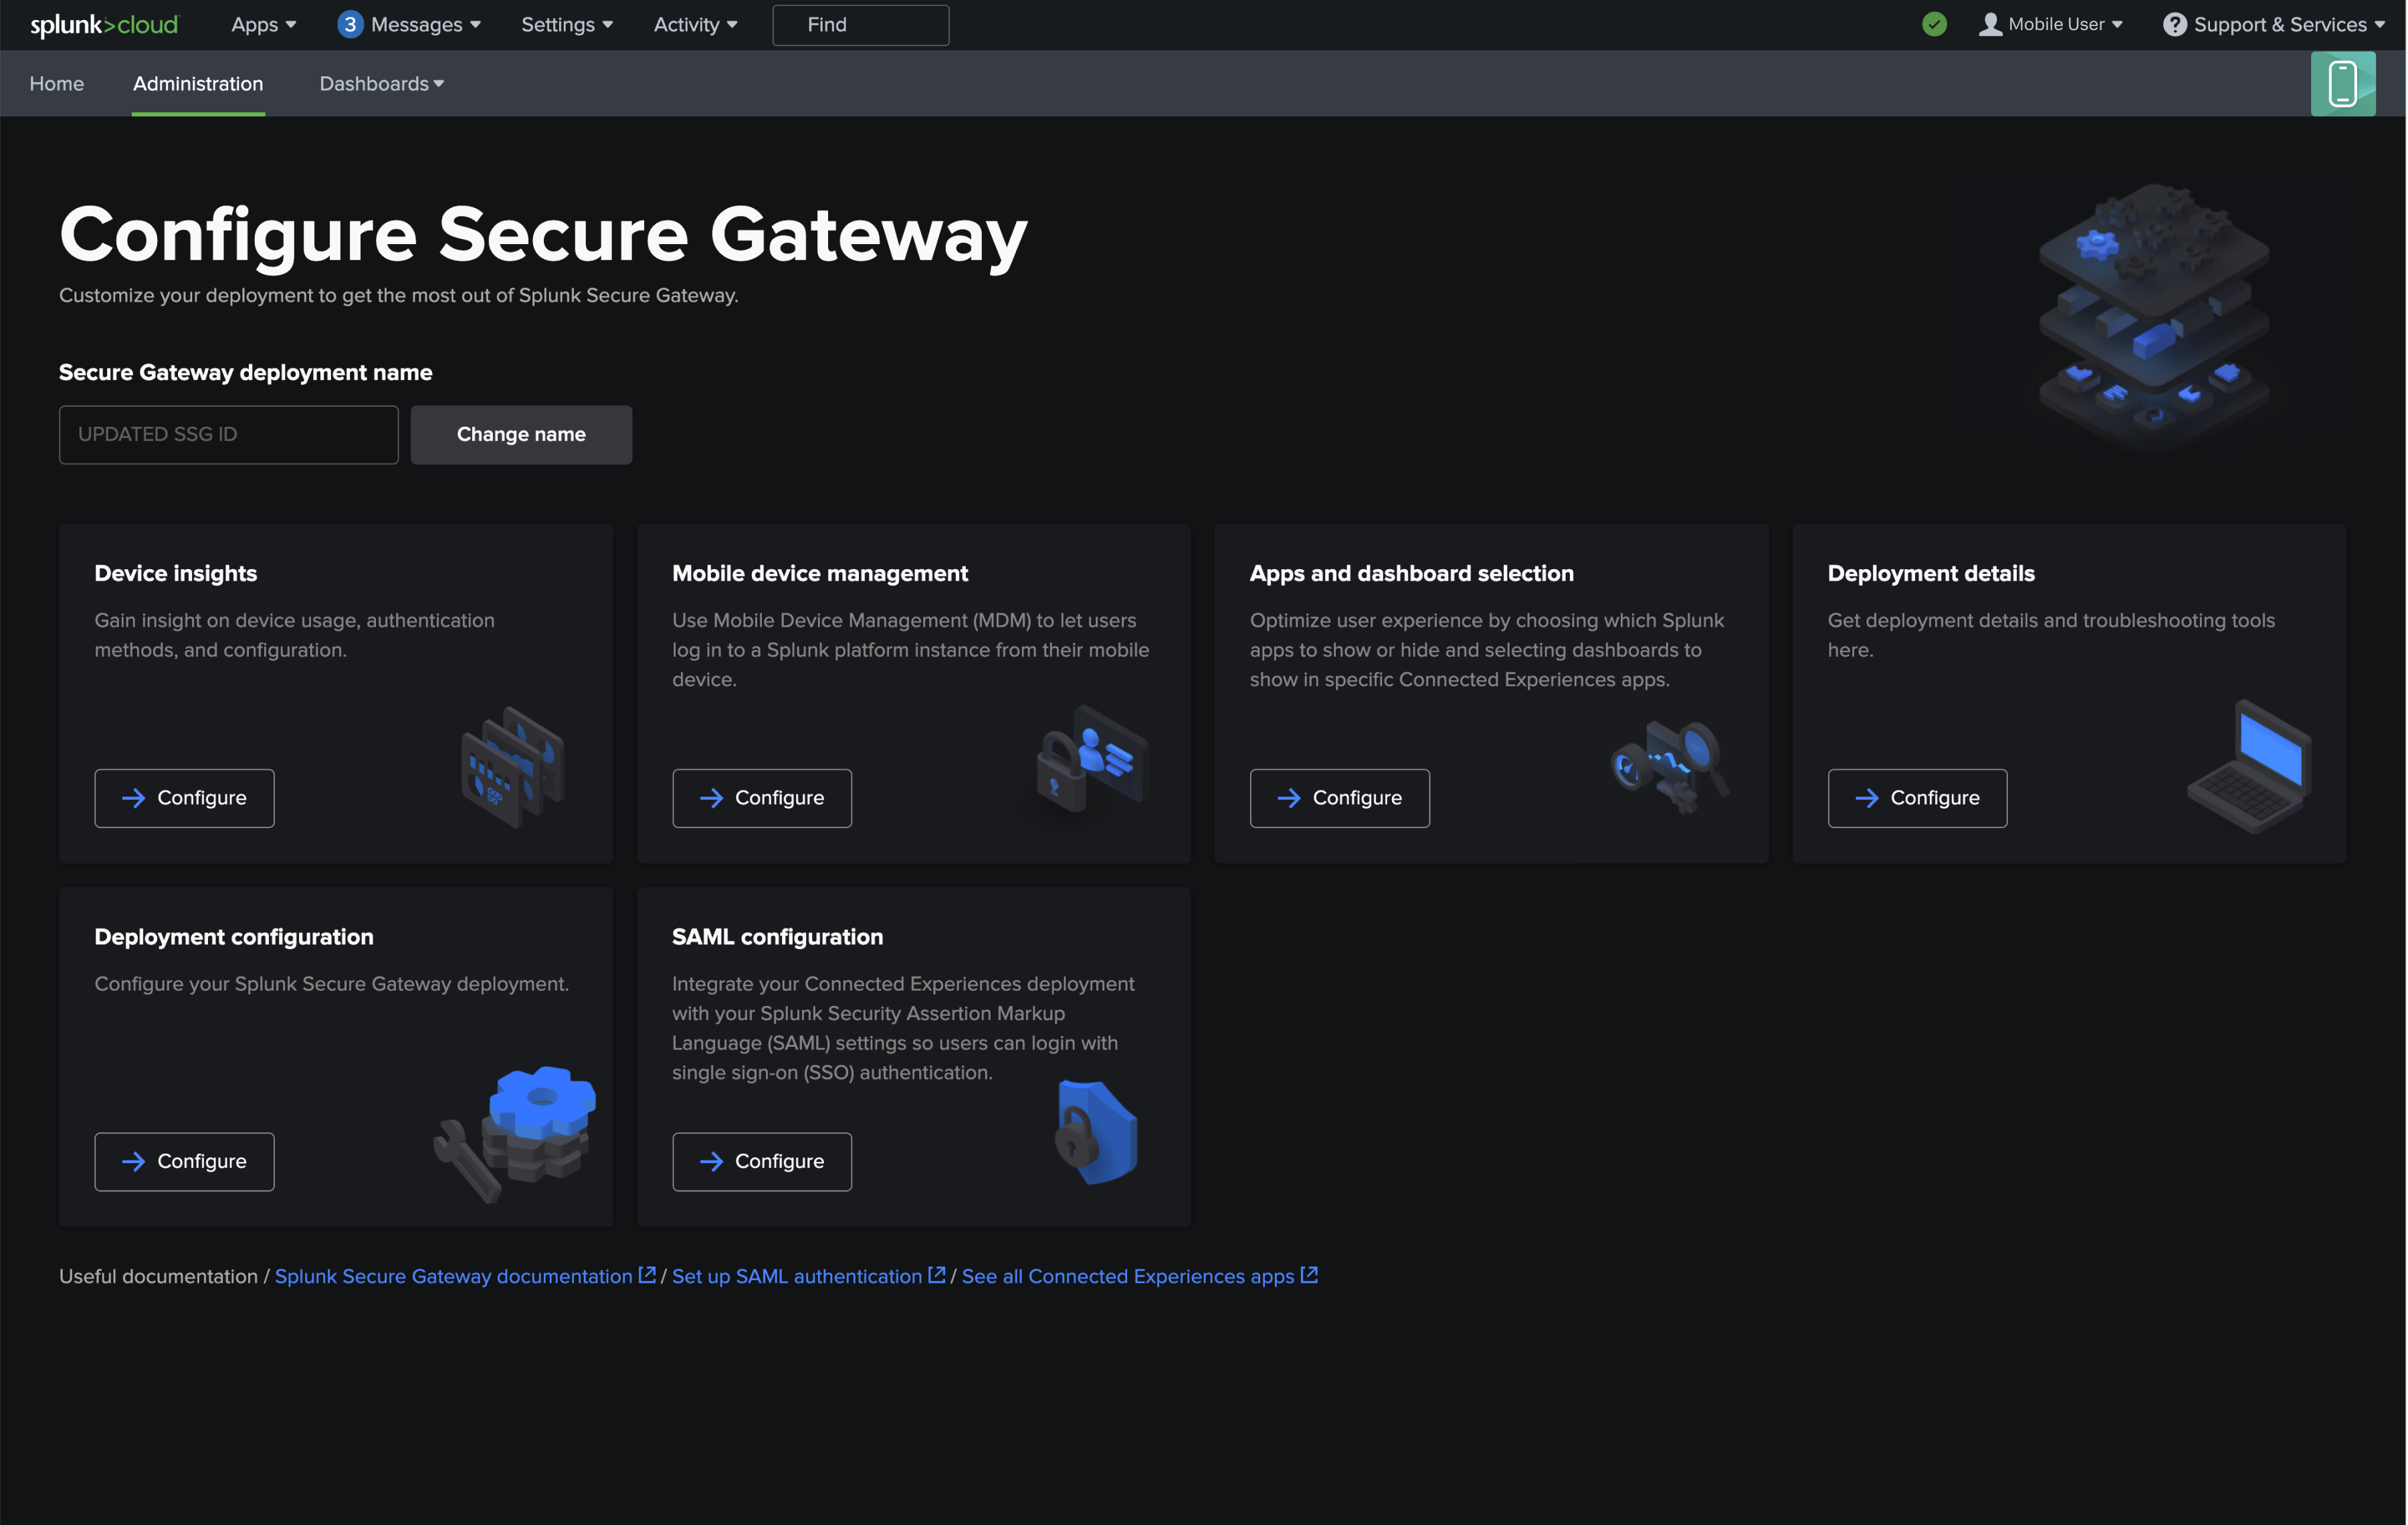Focus the Find search field
The width and height of the screenshot is (2408, 1525).
tap(860, 25)
